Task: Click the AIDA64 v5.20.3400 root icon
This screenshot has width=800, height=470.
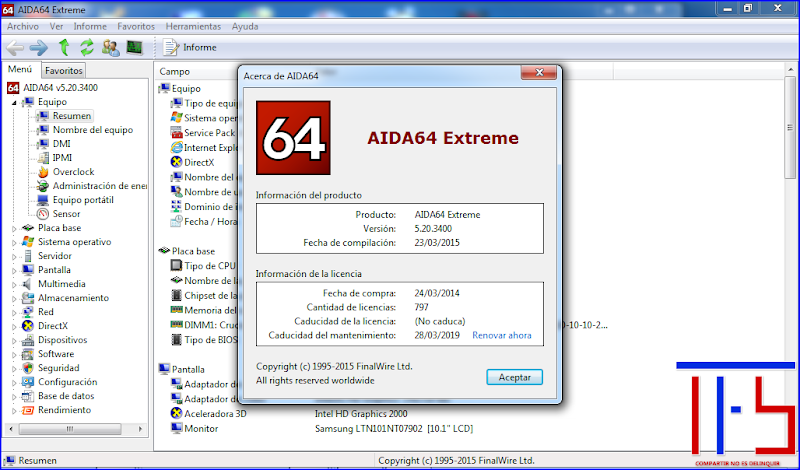Action: [x=13, y=88]
